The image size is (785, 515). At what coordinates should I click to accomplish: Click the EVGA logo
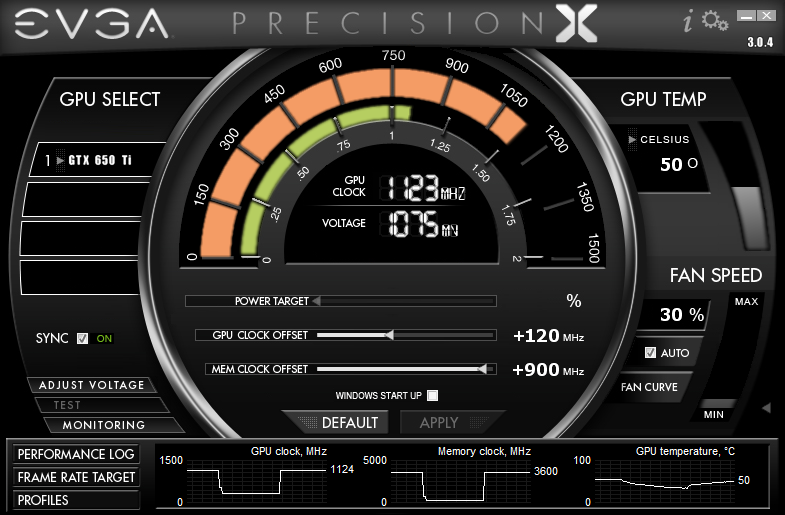coord(92,24)
